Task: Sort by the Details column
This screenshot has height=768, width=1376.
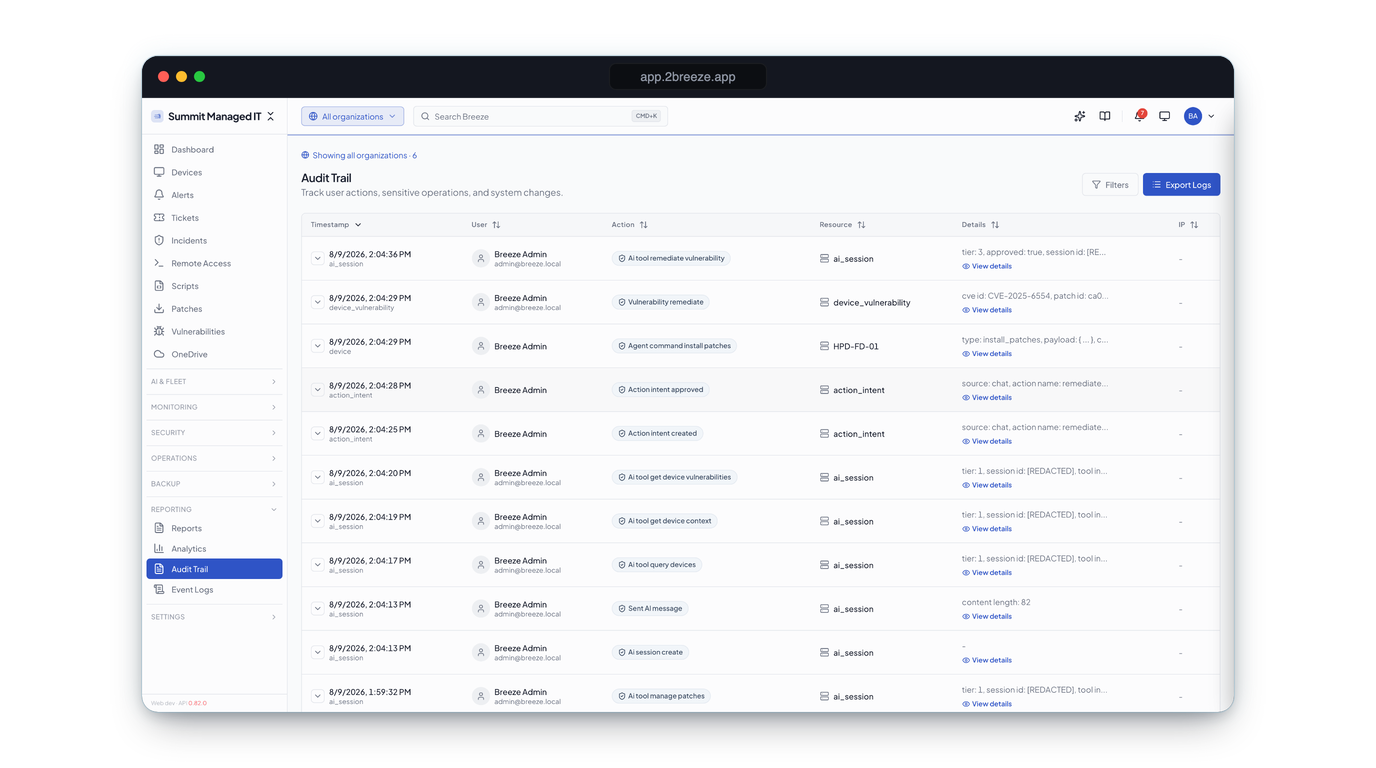Action: click(x=981, y=225)
